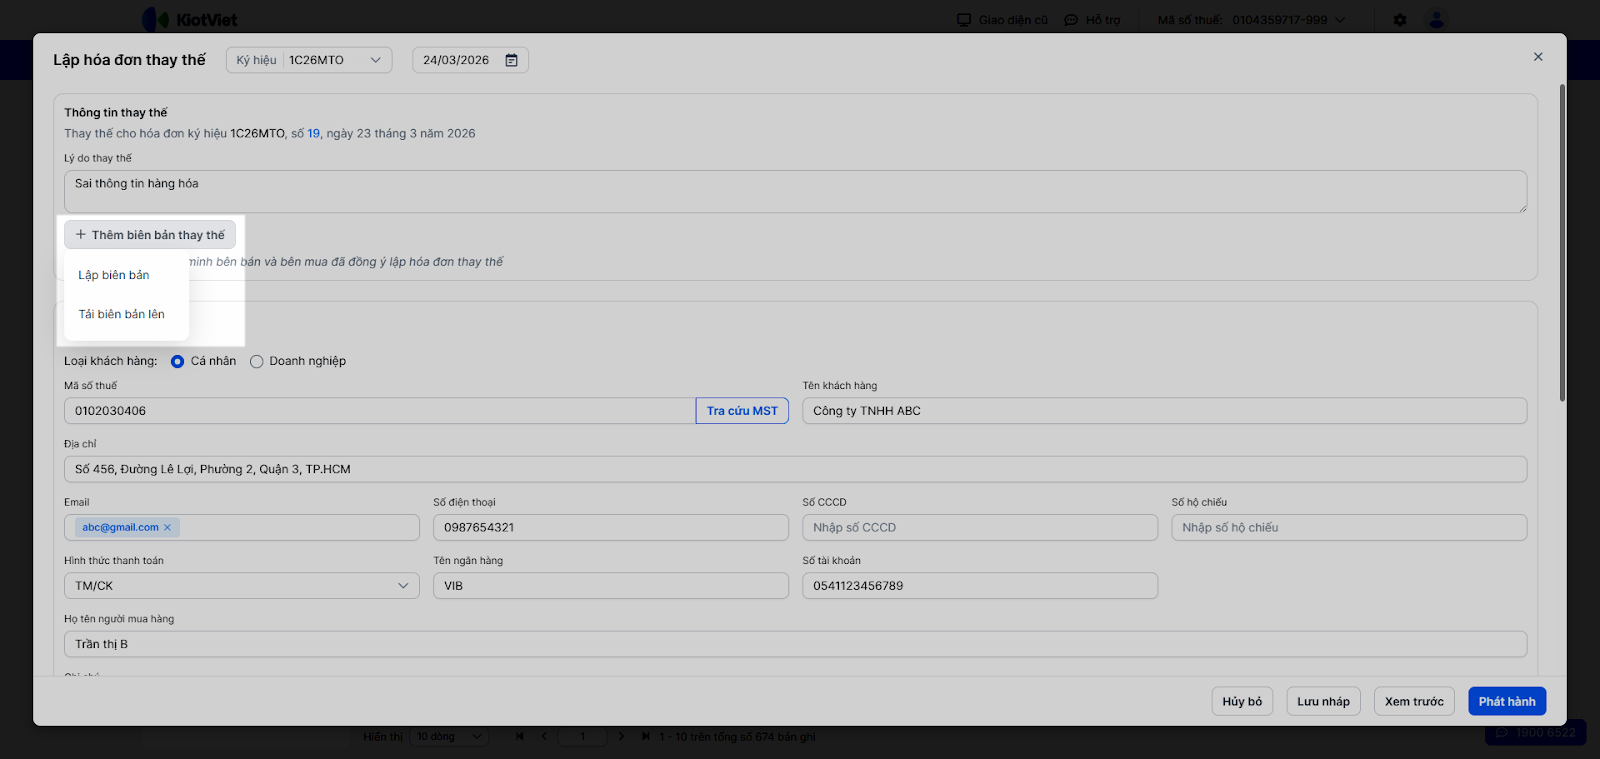Click the Giao diện cũ monitor icon

pyautogui.click(x=964, y=20)
